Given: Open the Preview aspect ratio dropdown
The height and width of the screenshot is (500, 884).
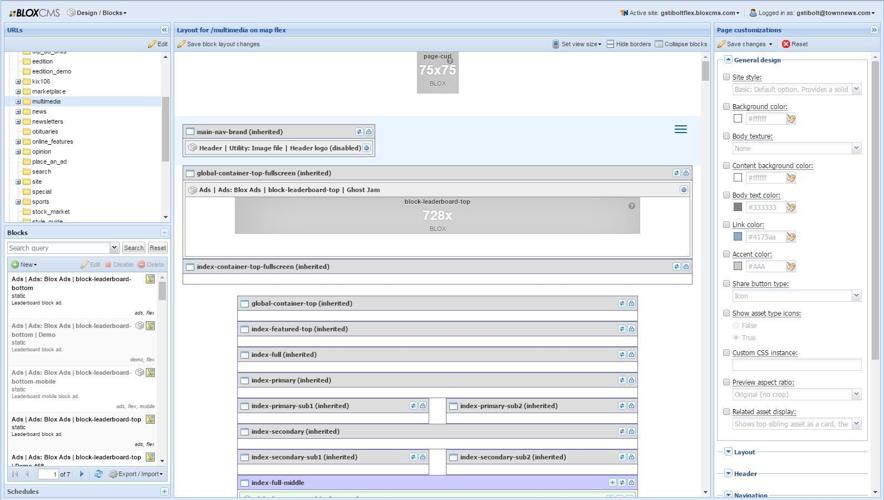Looking at the screenshot, I should tap(856, 395).
